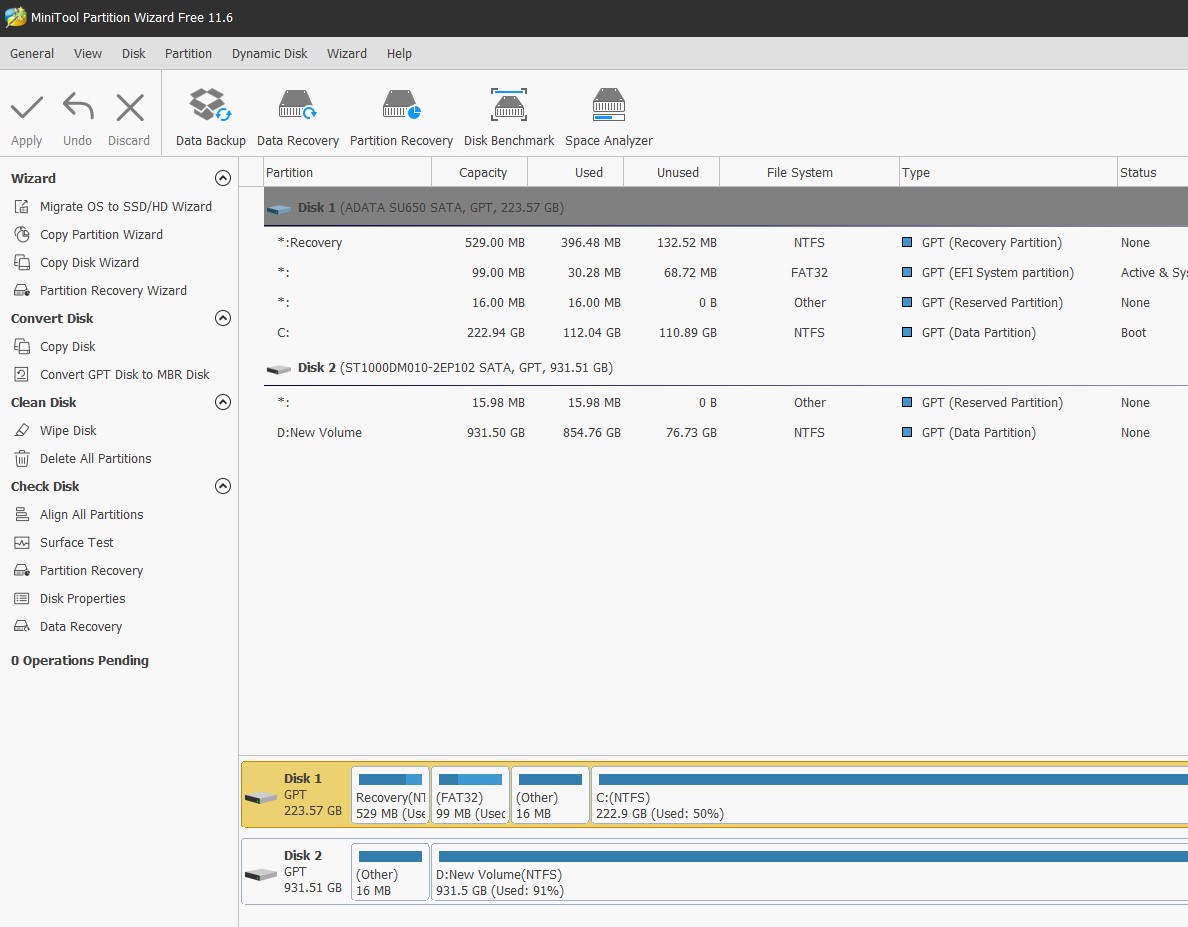This screenshot has height=927, width=1188.
Task: Start Migrate OS to SSD/HD Wizard
Action: [125, 207]
